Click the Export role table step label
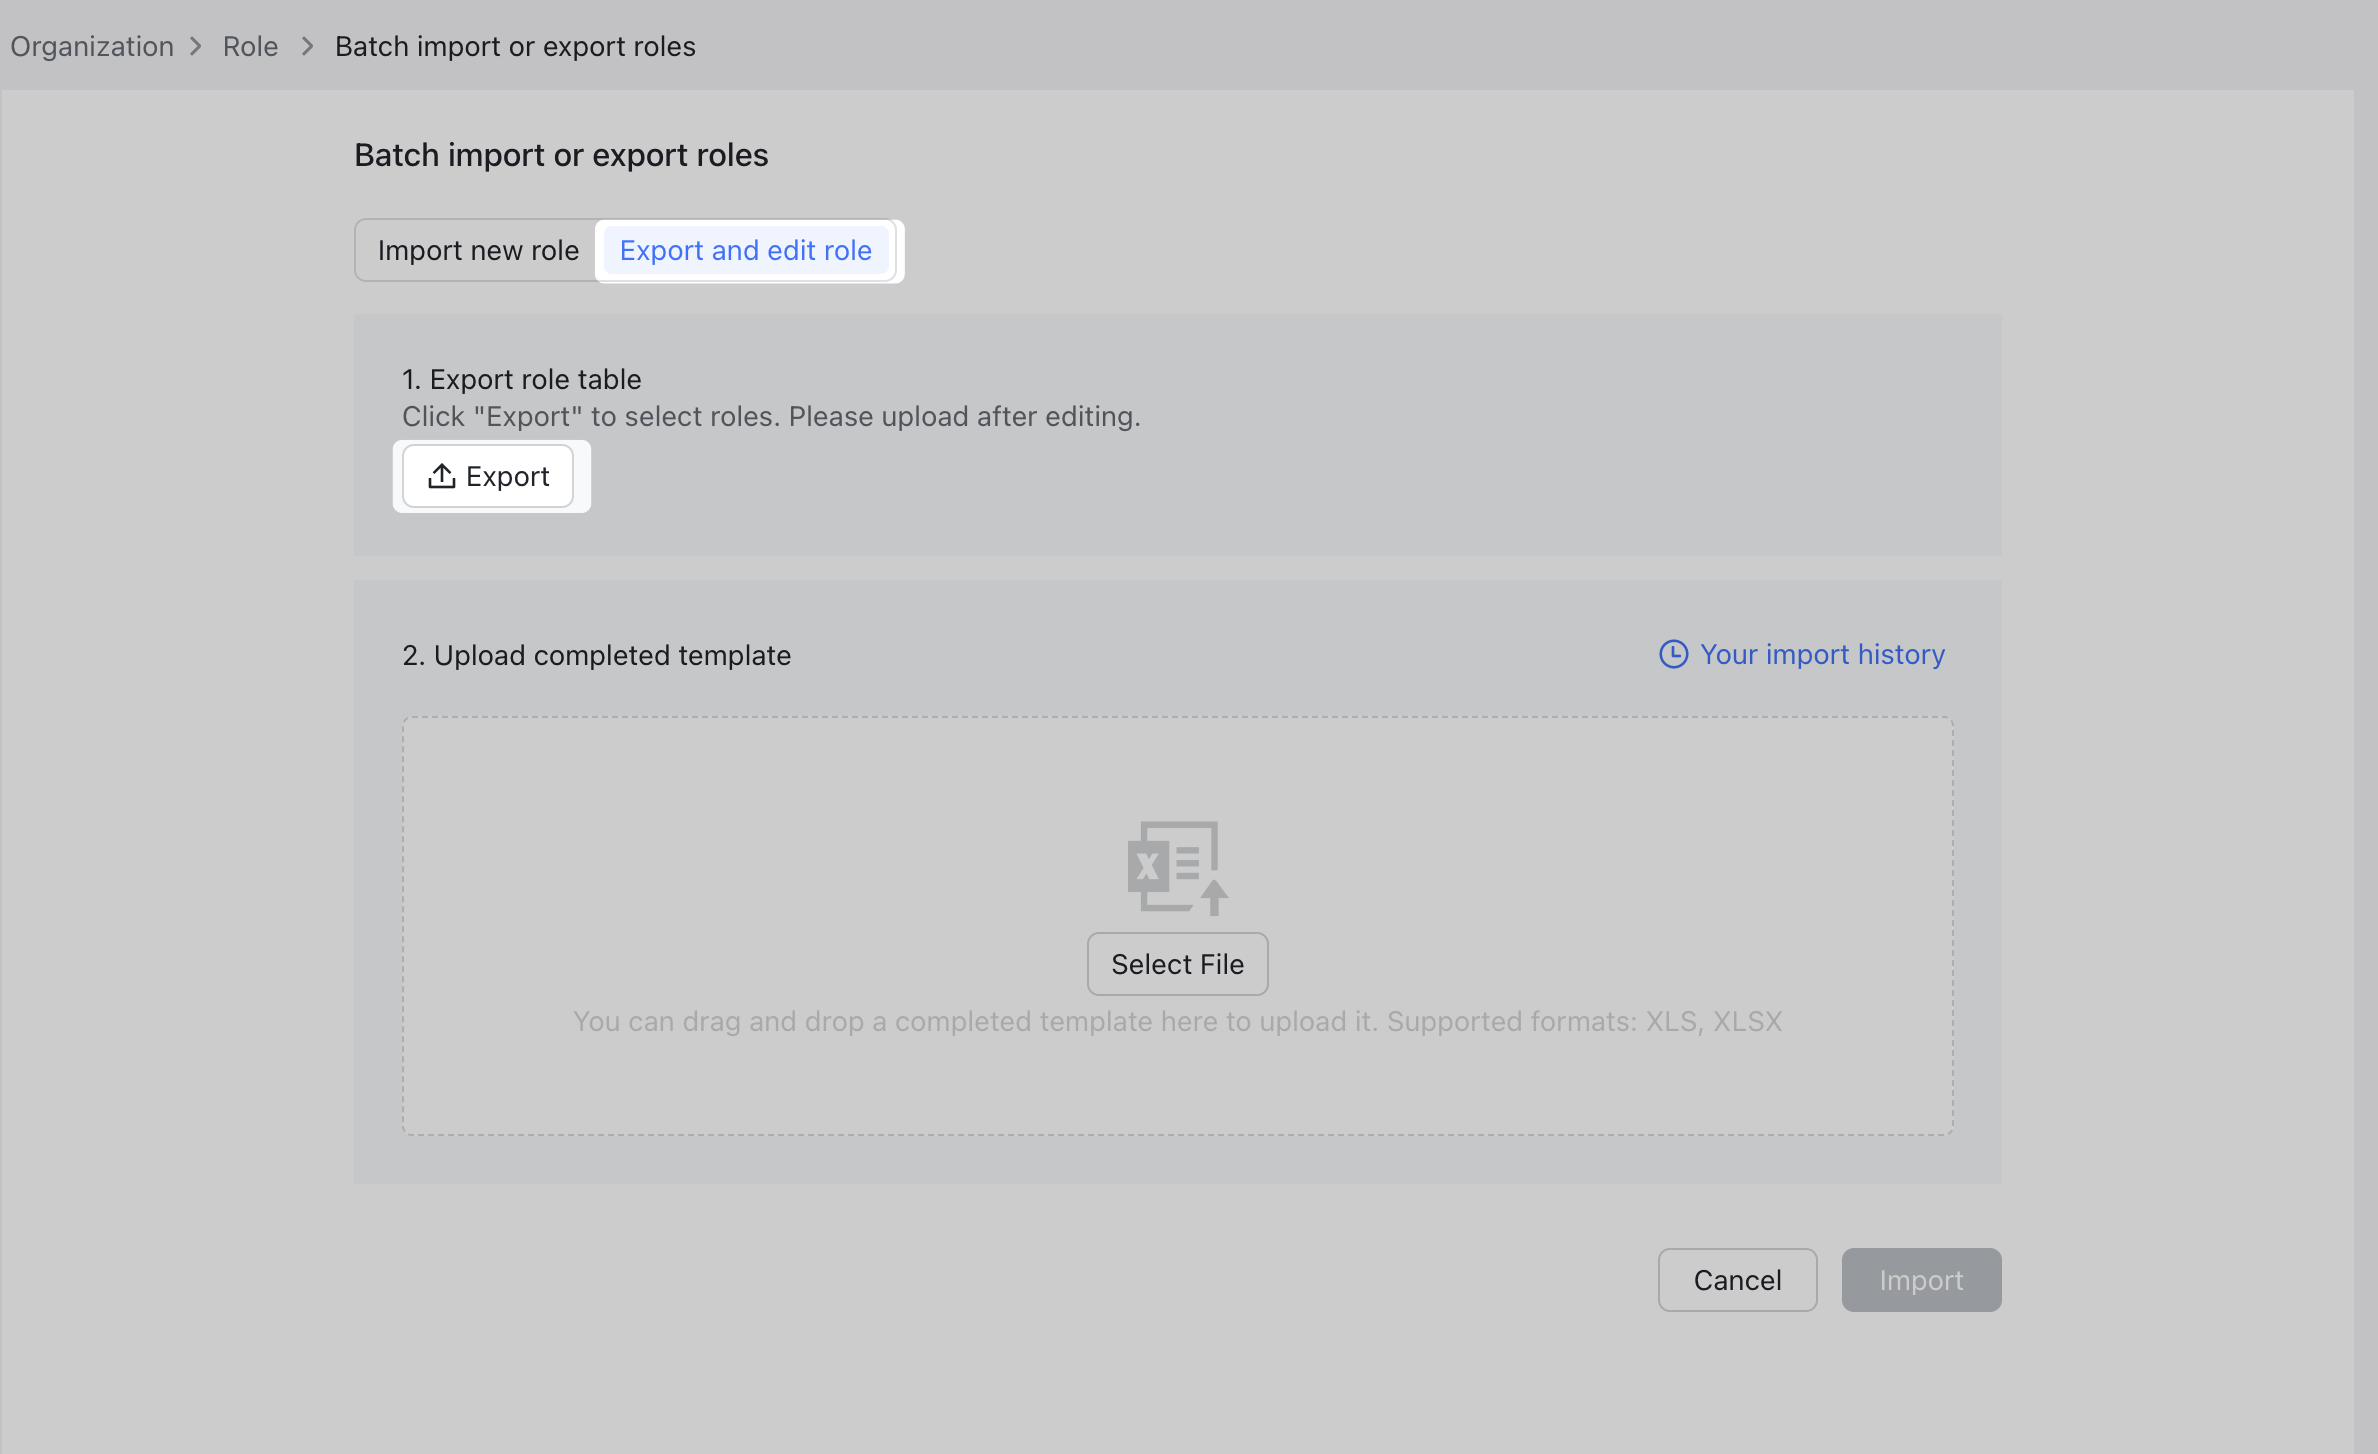The height and width of the screenshot is (1454, 2378). coord(521,379)
